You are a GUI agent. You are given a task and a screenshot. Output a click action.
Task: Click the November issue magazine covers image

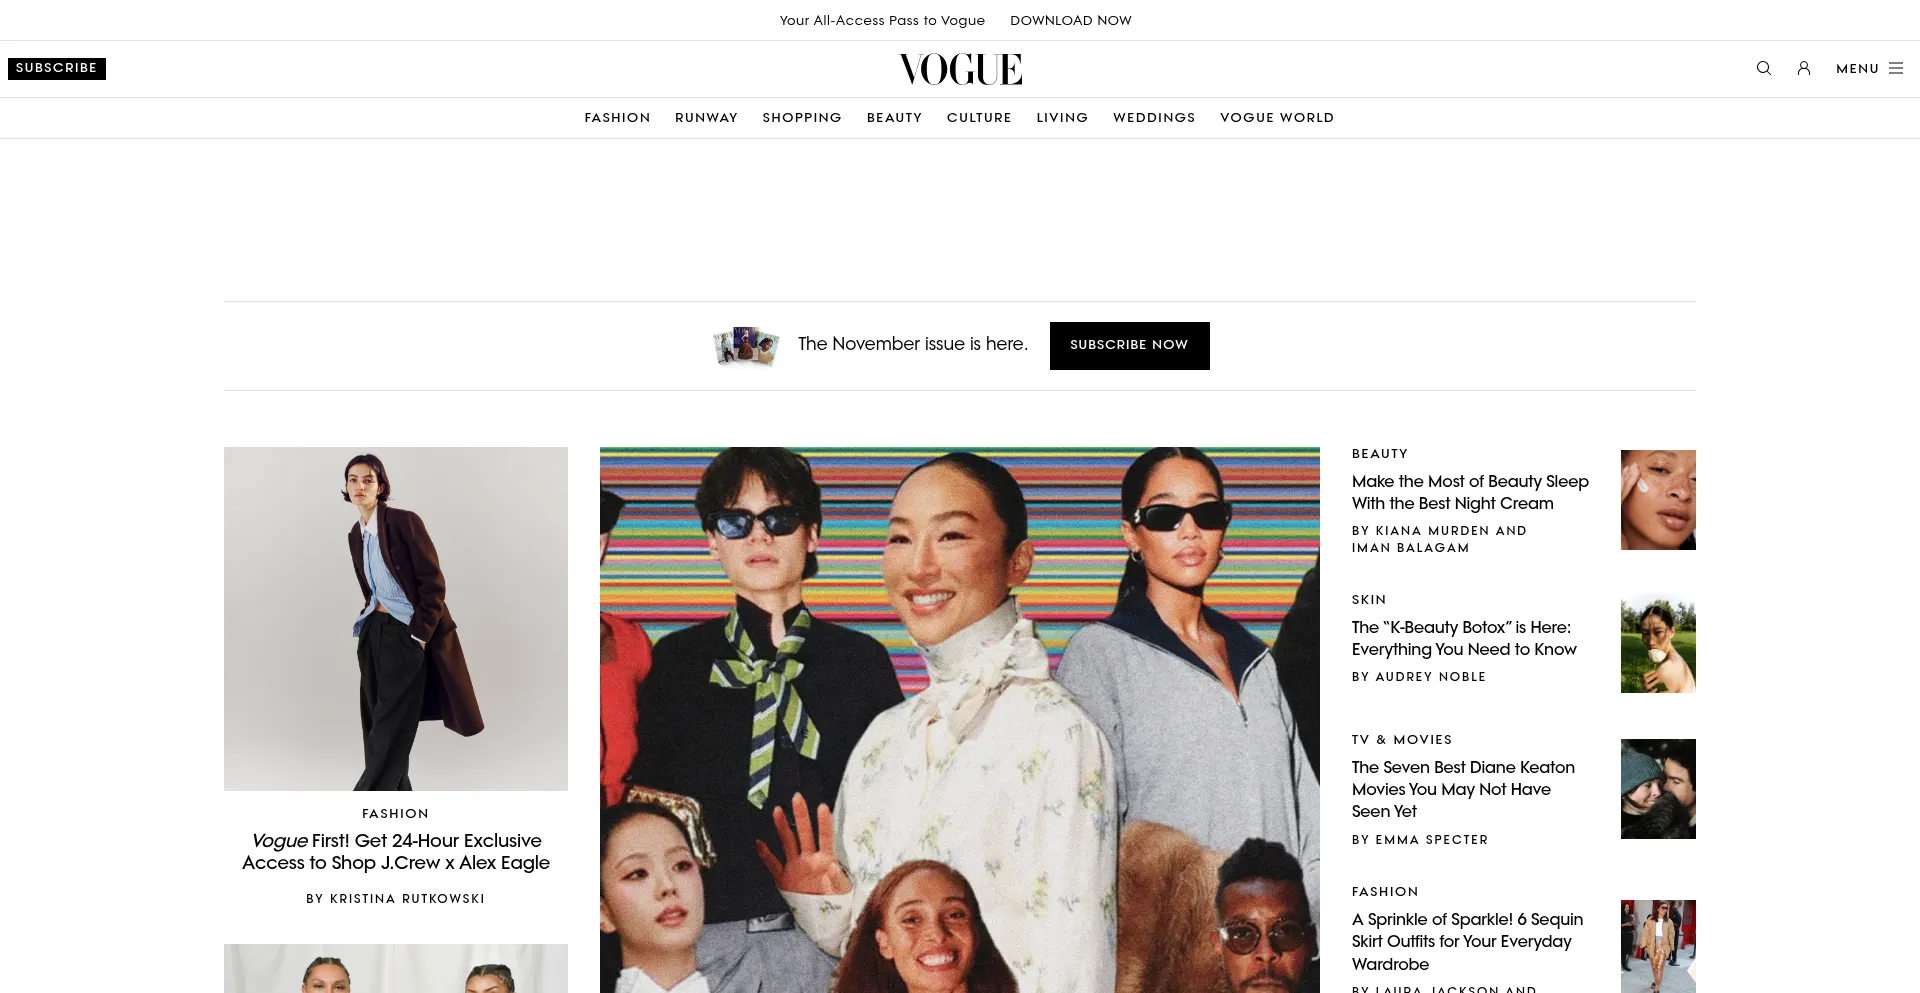point(746,345)
